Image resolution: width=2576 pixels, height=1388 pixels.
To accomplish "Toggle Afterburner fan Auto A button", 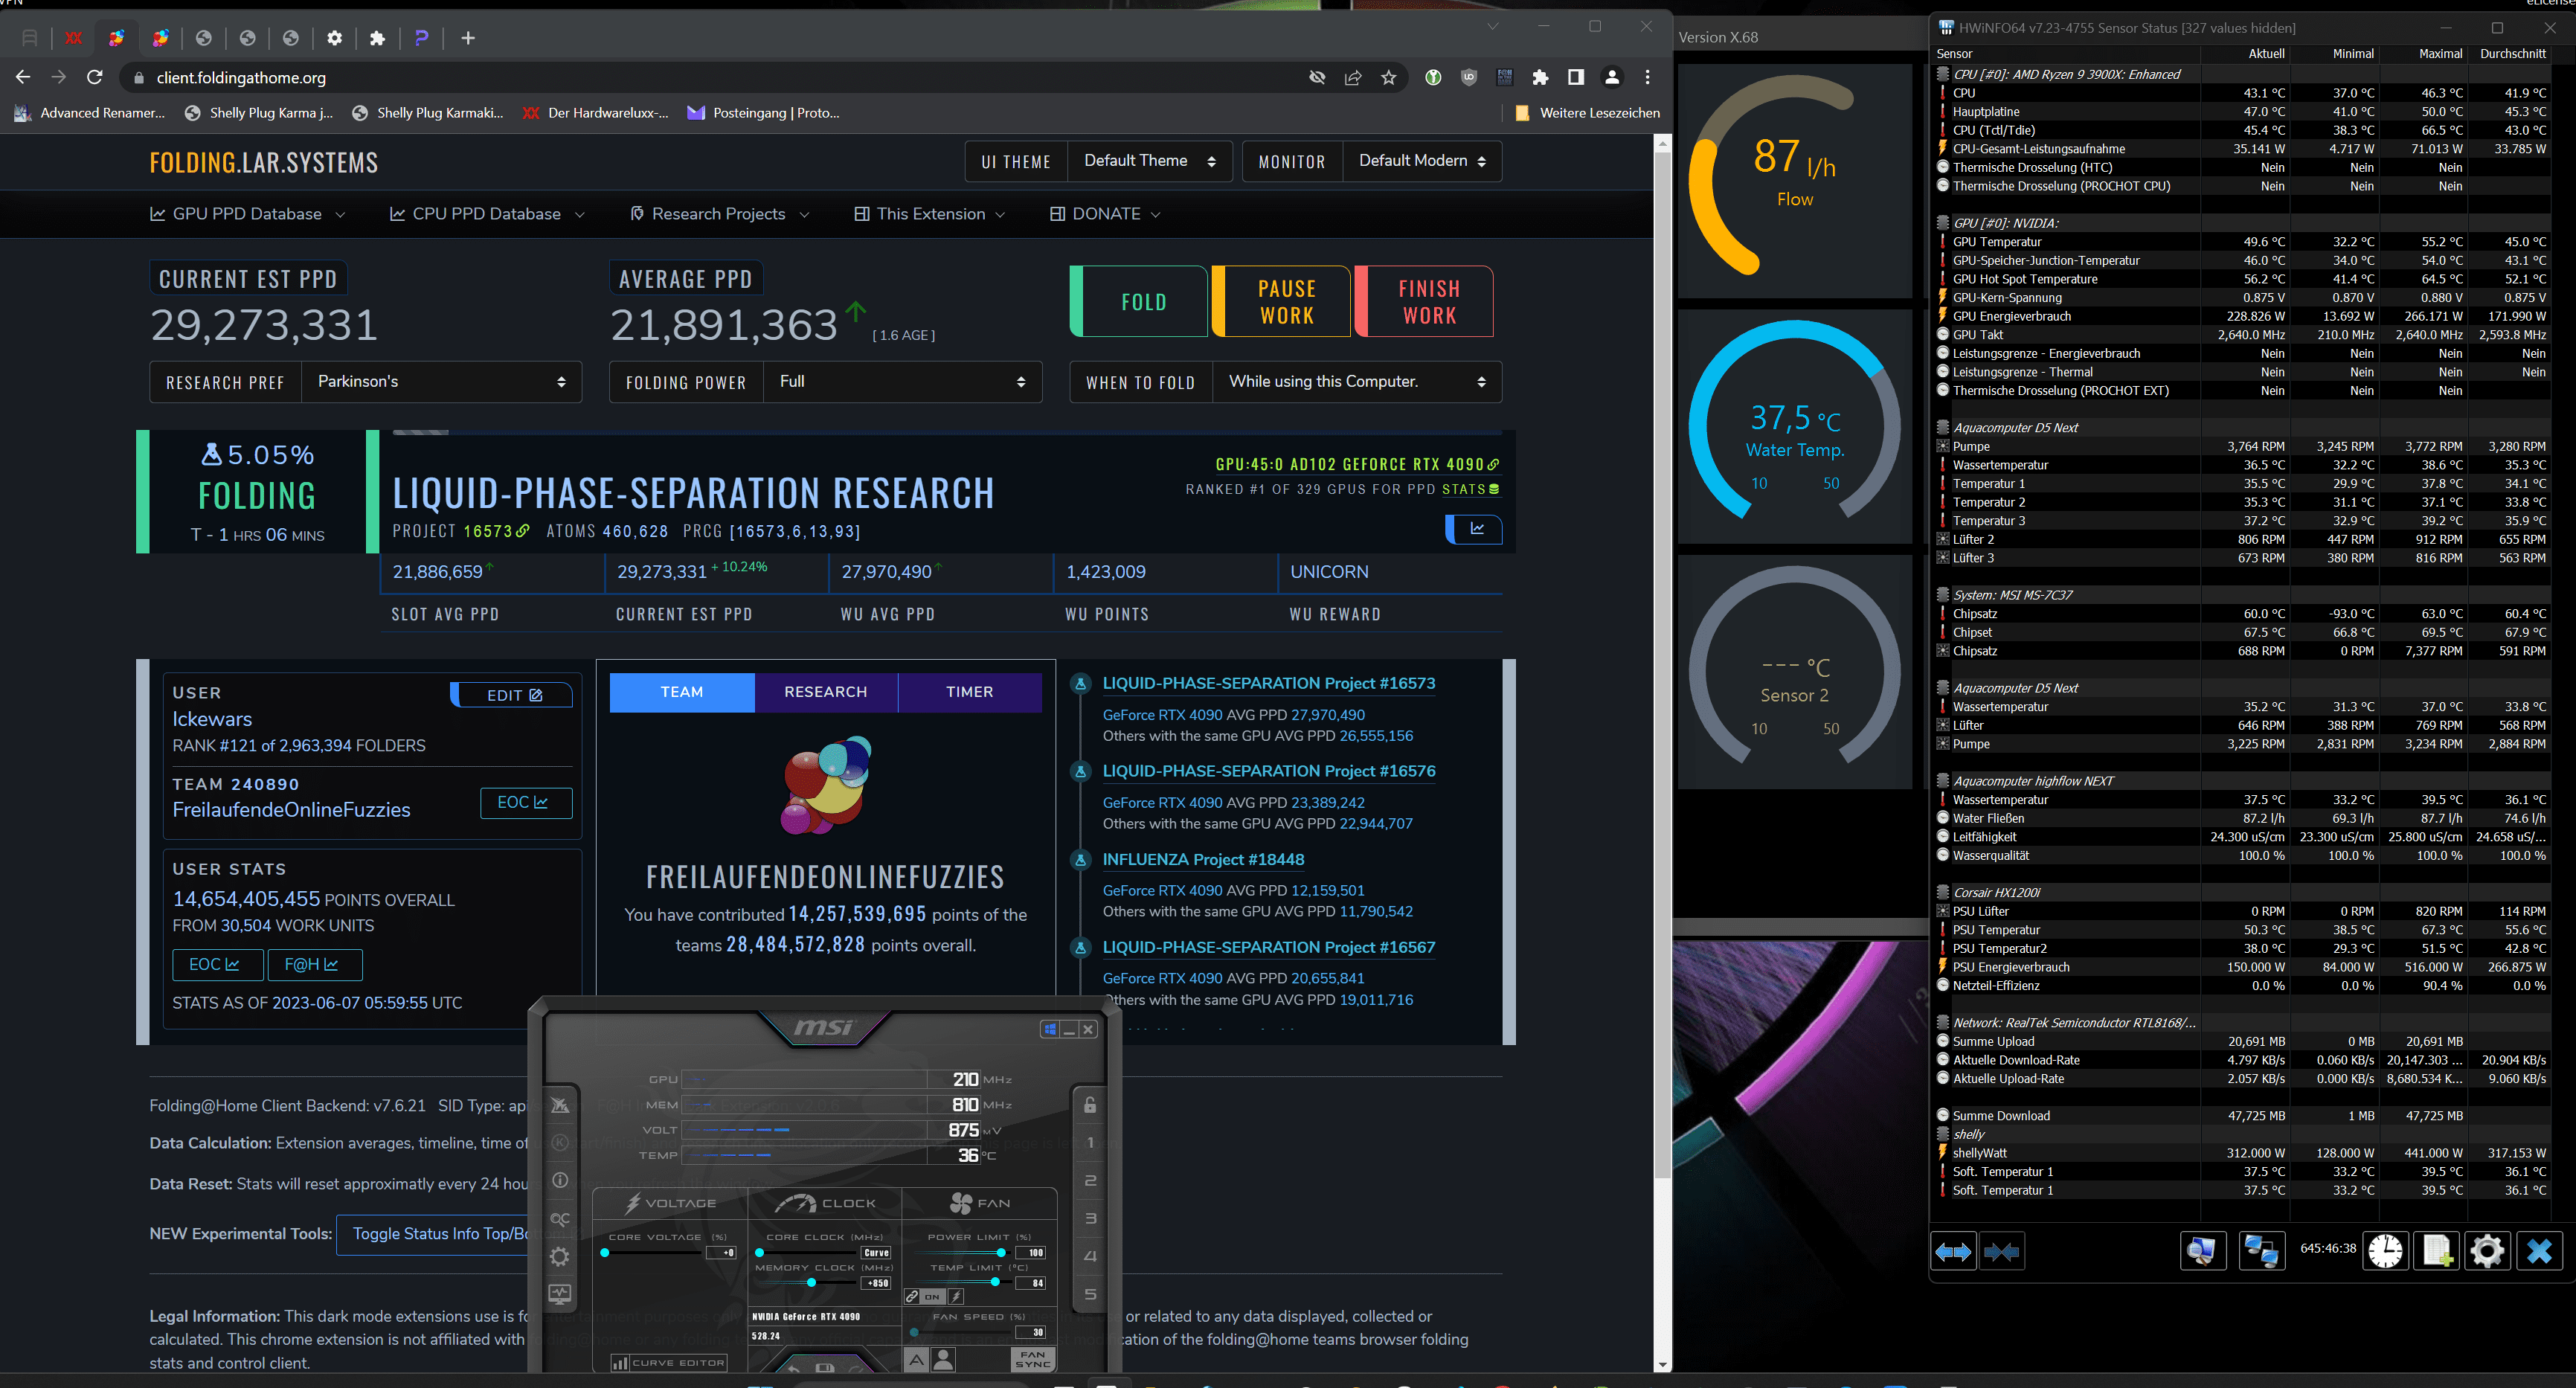I will [x=916, y=1359].
